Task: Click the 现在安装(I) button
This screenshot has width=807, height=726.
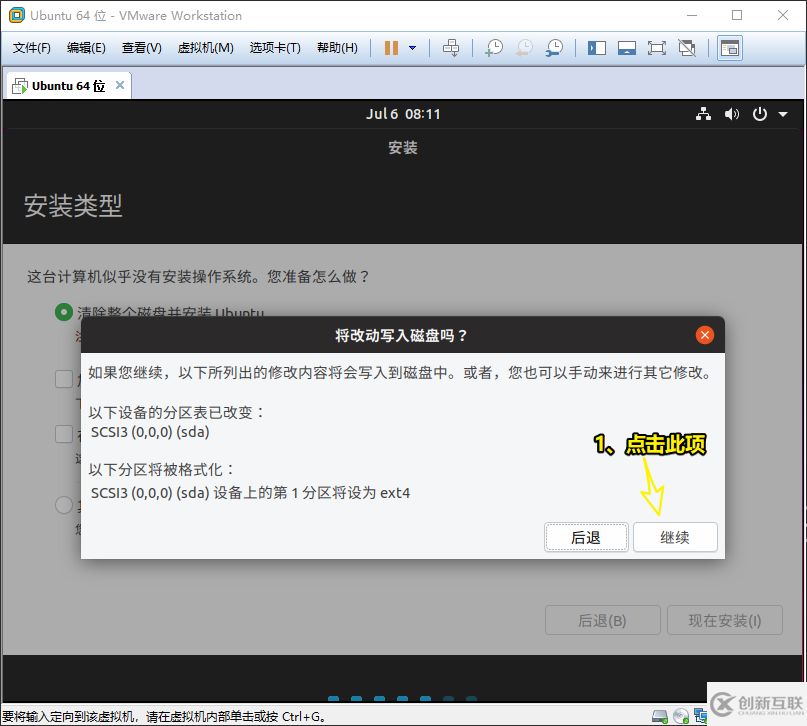Action: tap(725, 620)
